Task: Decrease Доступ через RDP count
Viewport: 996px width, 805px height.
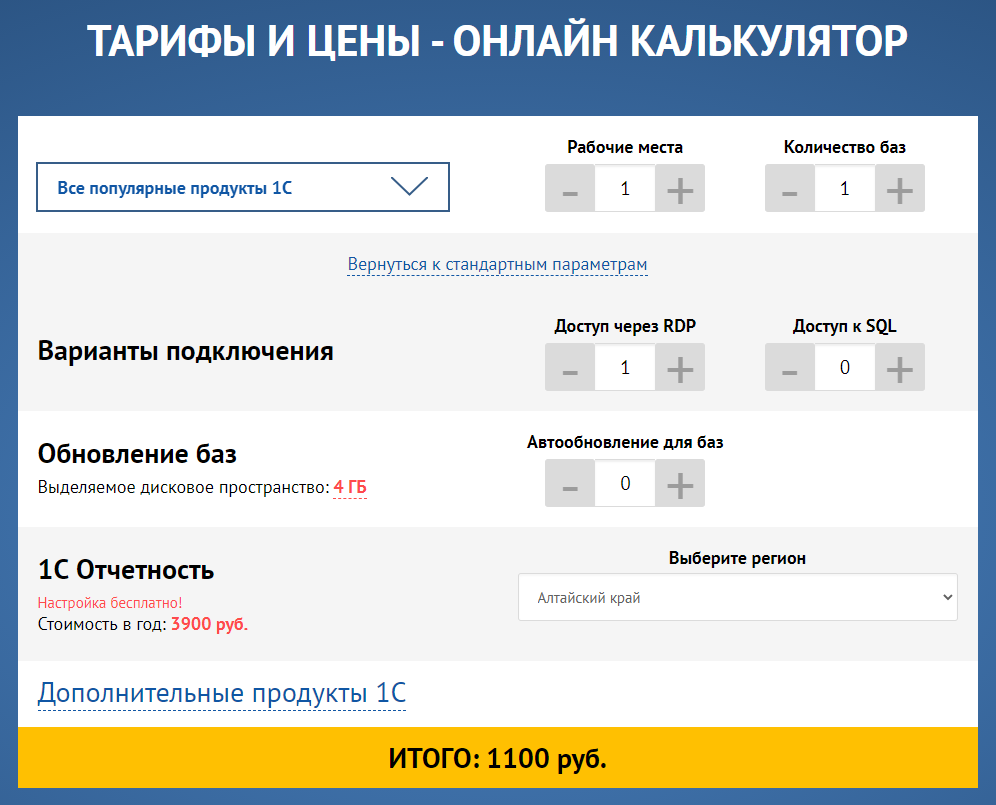Action: [570, 367]
